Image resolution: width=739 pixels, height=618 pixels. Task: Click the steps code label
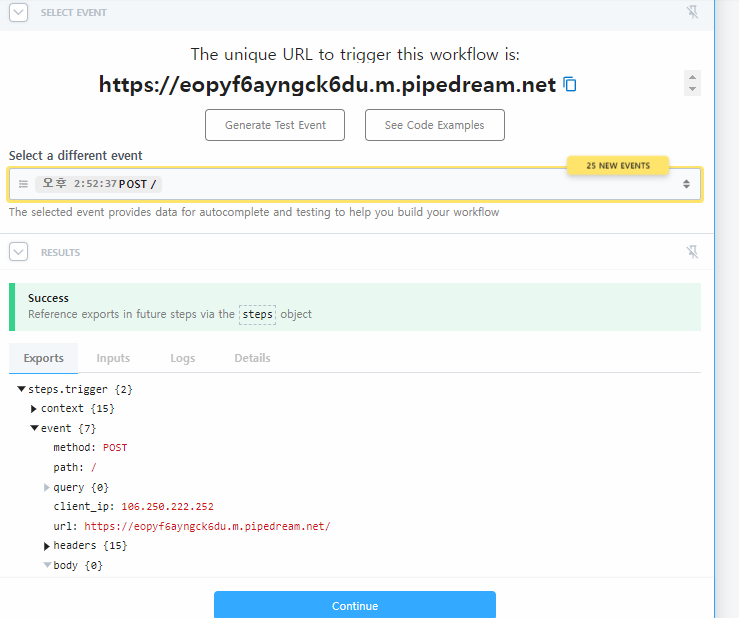(x=257, y=314)
